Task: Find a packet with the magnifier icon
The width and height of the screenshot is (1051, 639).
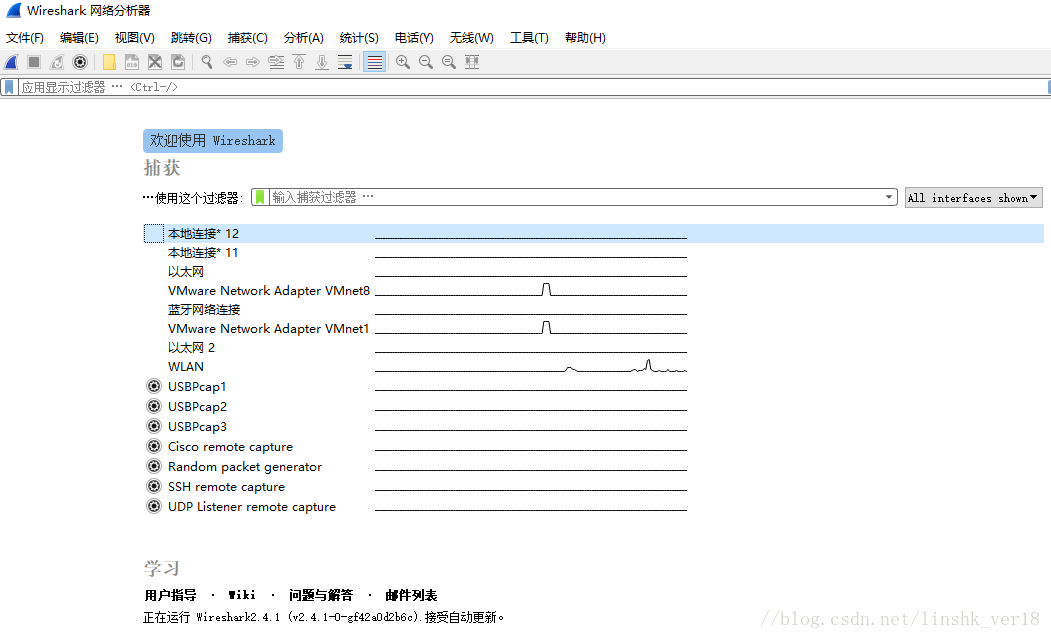Action: (207, 62)
